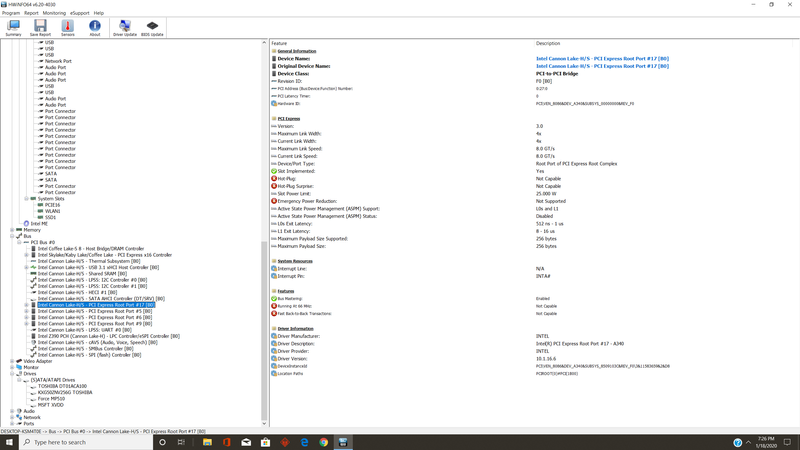Open File Explorer from the taskbar
This screenshot has height=450, width=800.
(x=207, y=442)
